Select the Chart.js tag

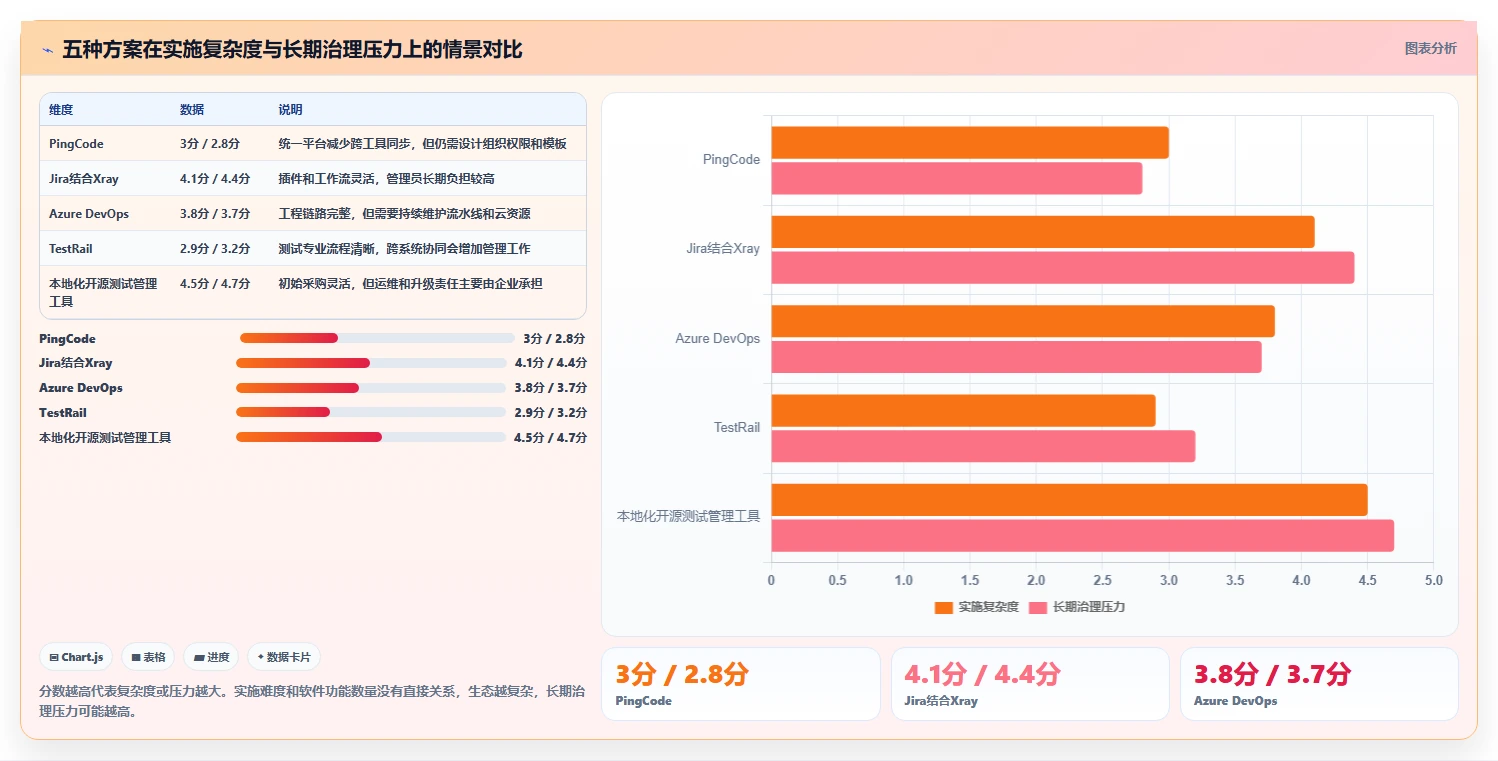(x=76, y=657)
